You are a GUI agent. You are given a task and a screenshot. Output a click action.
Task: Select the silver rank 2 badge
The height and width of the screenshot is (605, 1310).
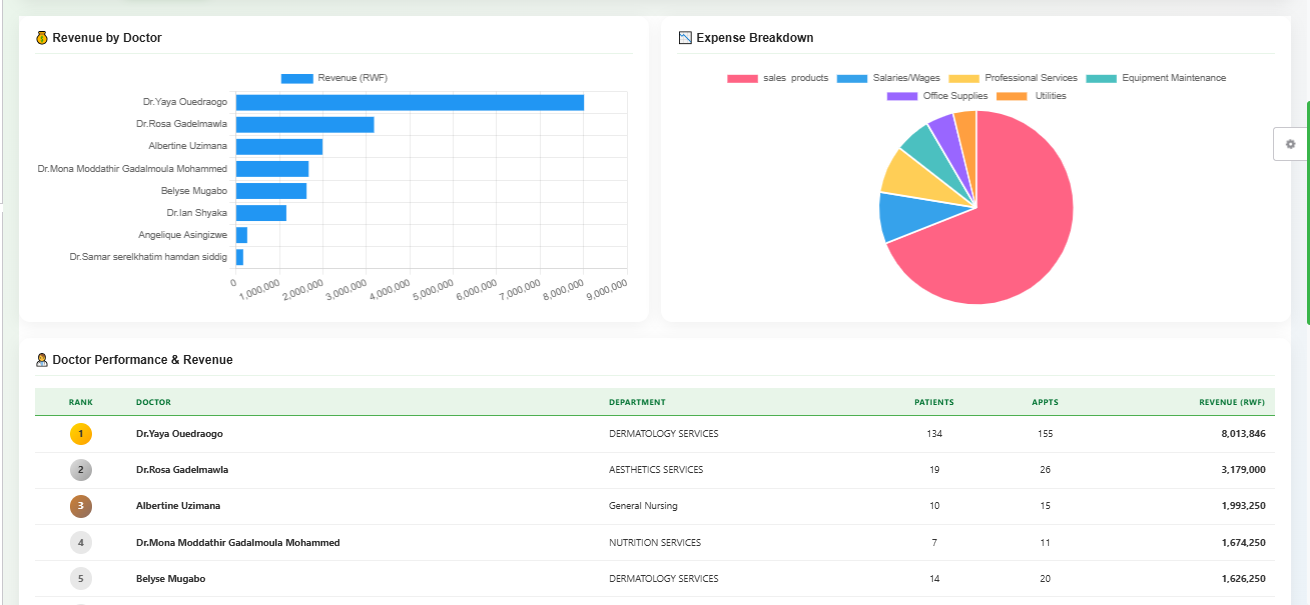[81, 470]
